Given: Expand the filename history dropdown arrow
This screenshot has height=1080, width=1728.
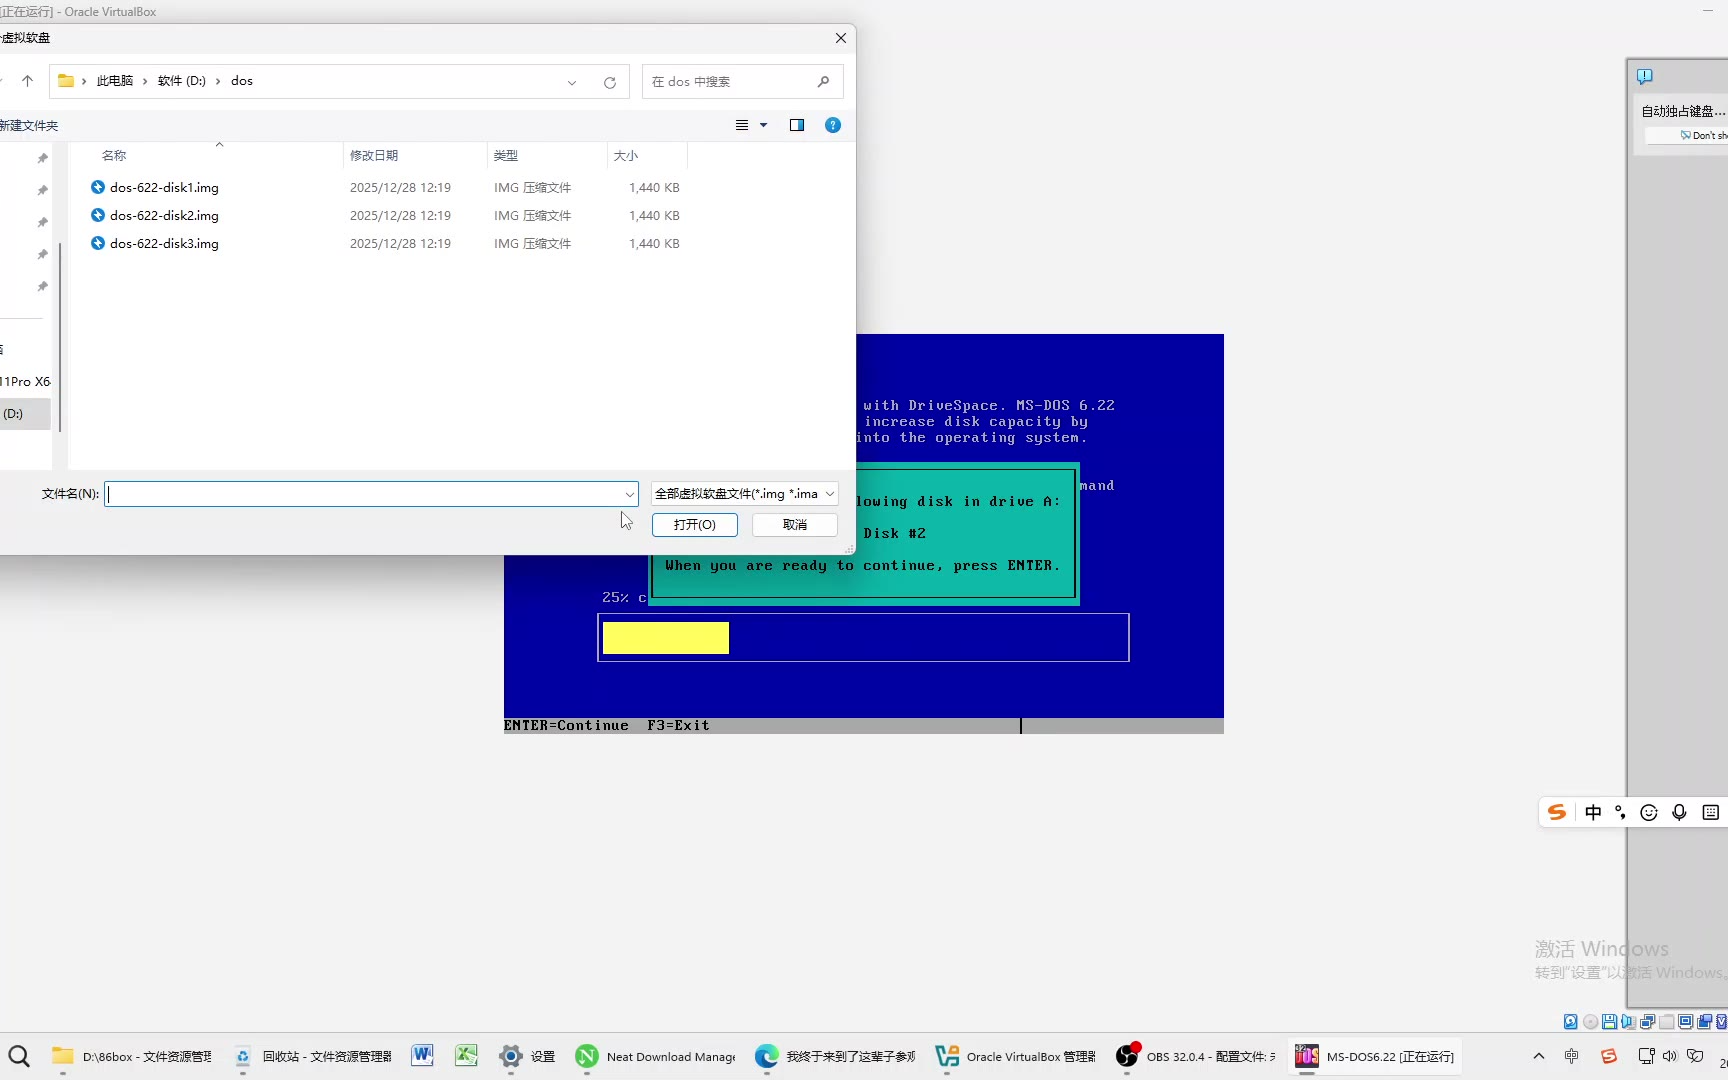Looking at the screenshot, I should point(629,494).
